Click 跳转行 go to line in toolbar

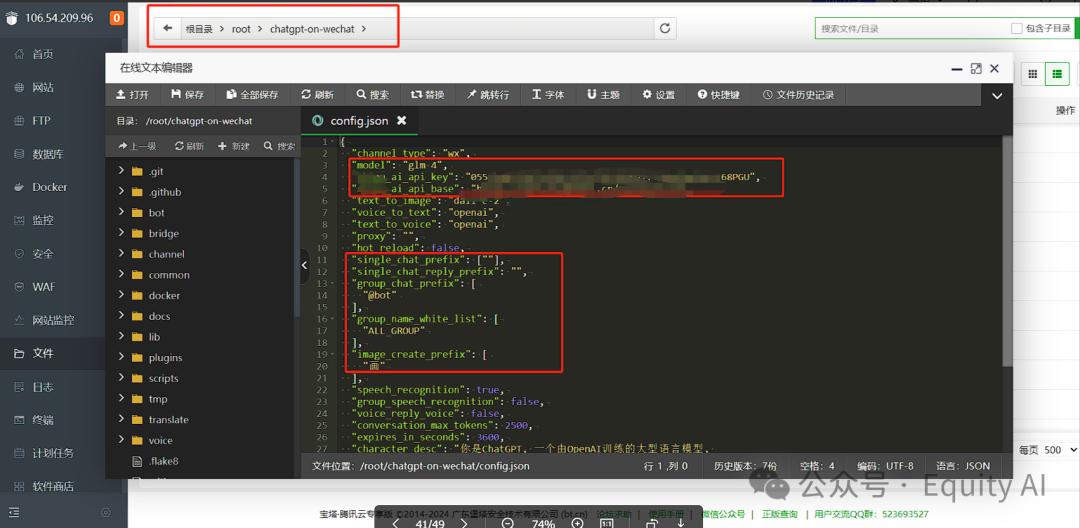(x=488, y=95)
